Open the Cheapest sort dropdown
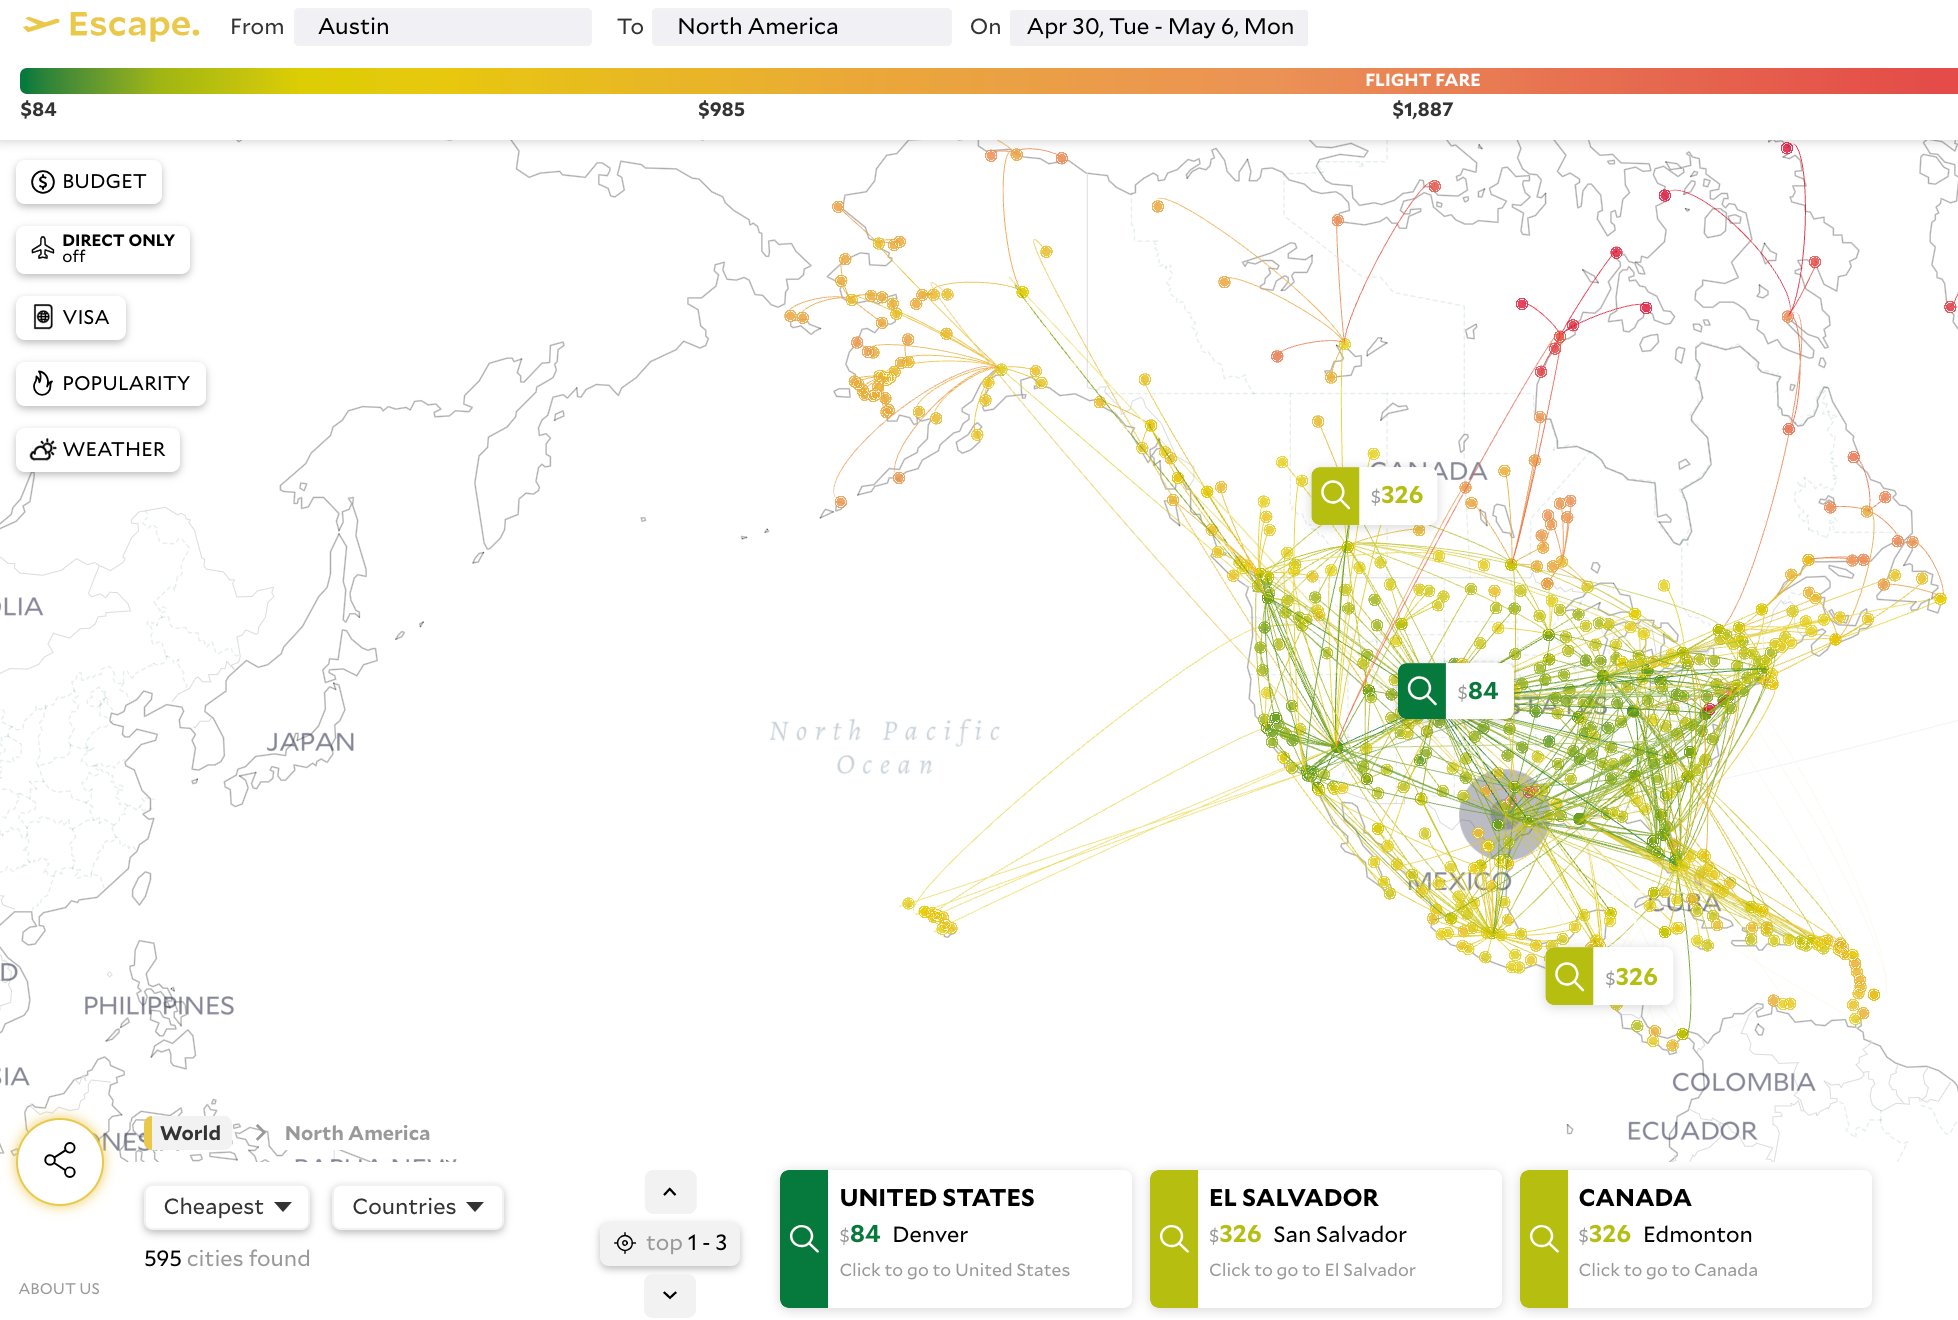Viewport: 1958px width, 1320px height. 227,1207
